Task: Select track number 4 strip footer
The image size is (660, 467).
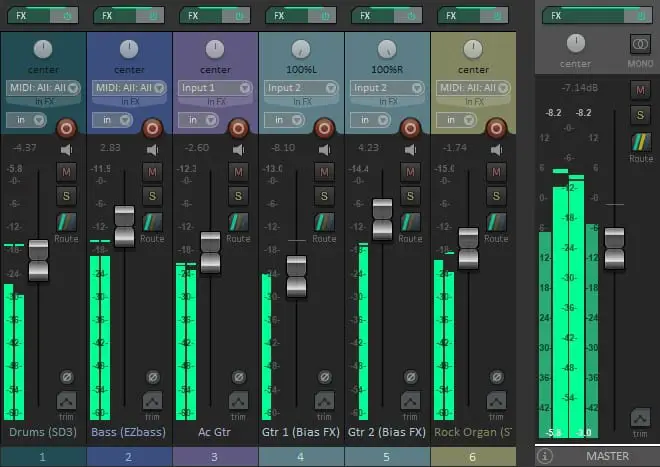Action: pyautogui.click(x=301, y=457)
